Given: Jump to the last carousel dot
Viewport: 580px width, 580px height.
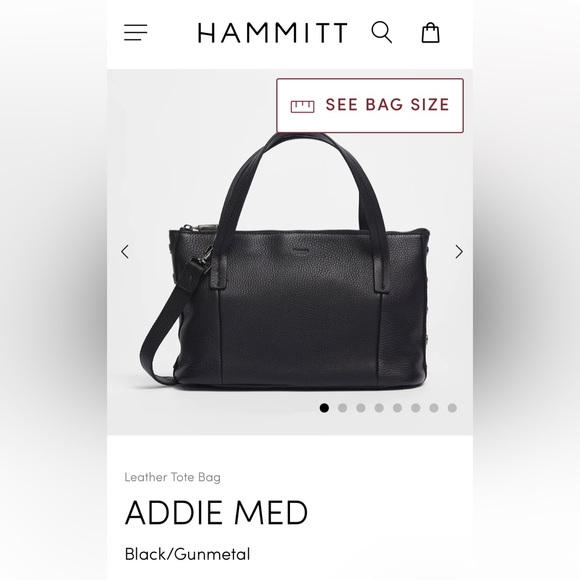Looking at the screenshot, I should tap(452, 408).
